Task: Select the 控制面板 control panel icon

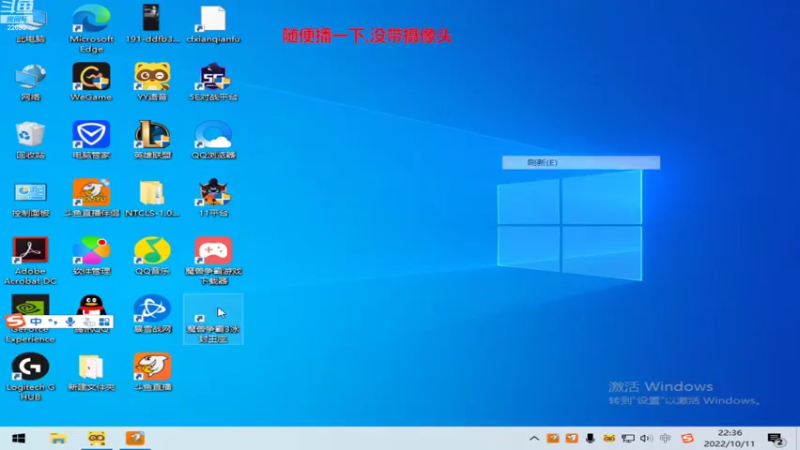Action: pos(30,198)
